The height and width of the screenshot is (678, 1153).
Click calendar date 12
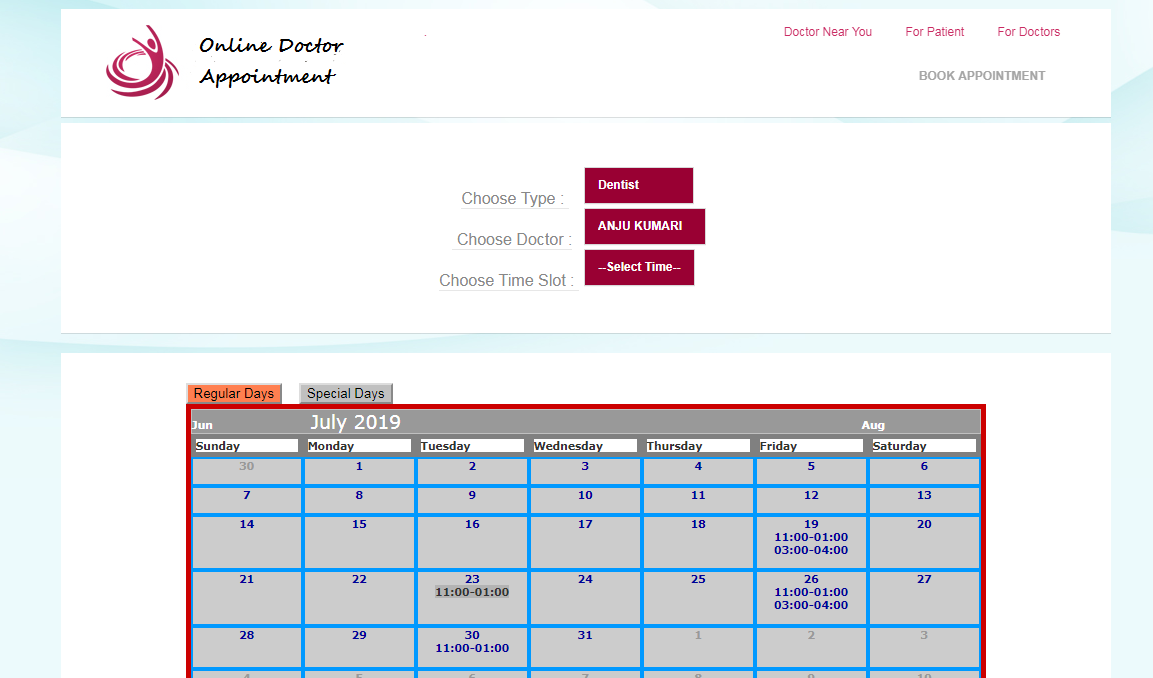point(811,496)
